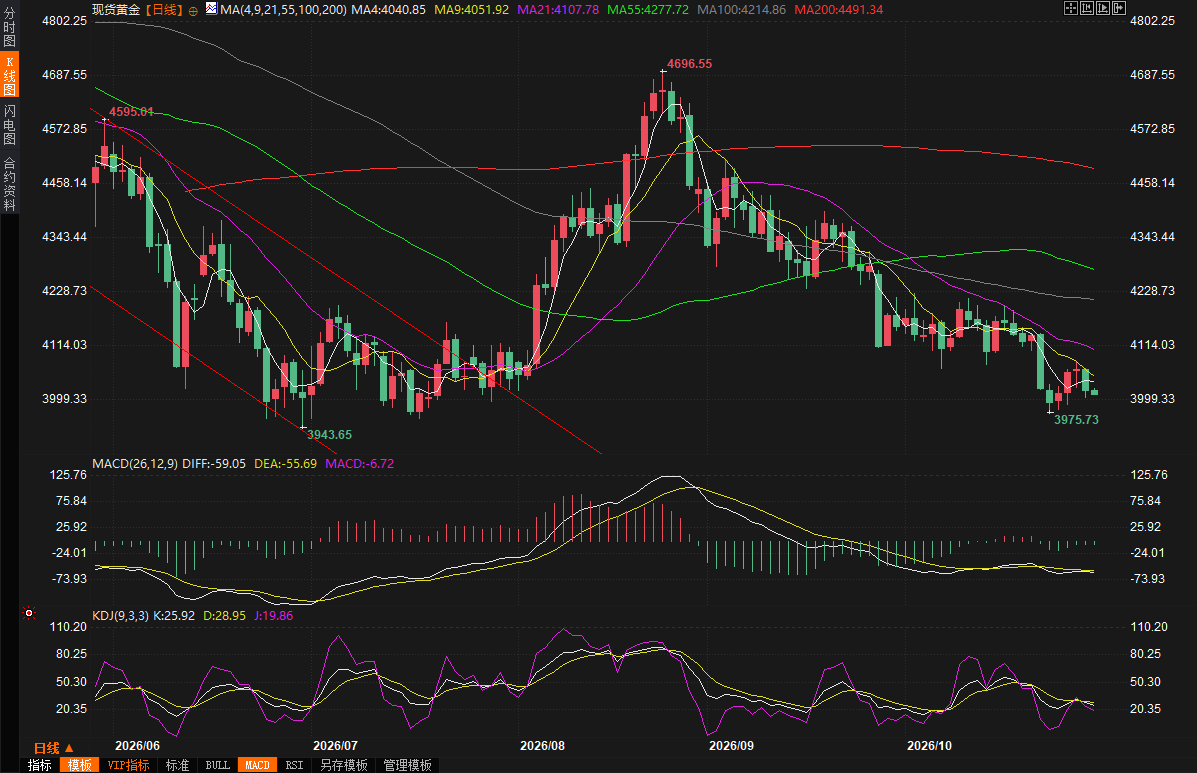The image size is (1197, 773).
Task: Switch to the 分时图 view
Action: click(x=9, y=27)
